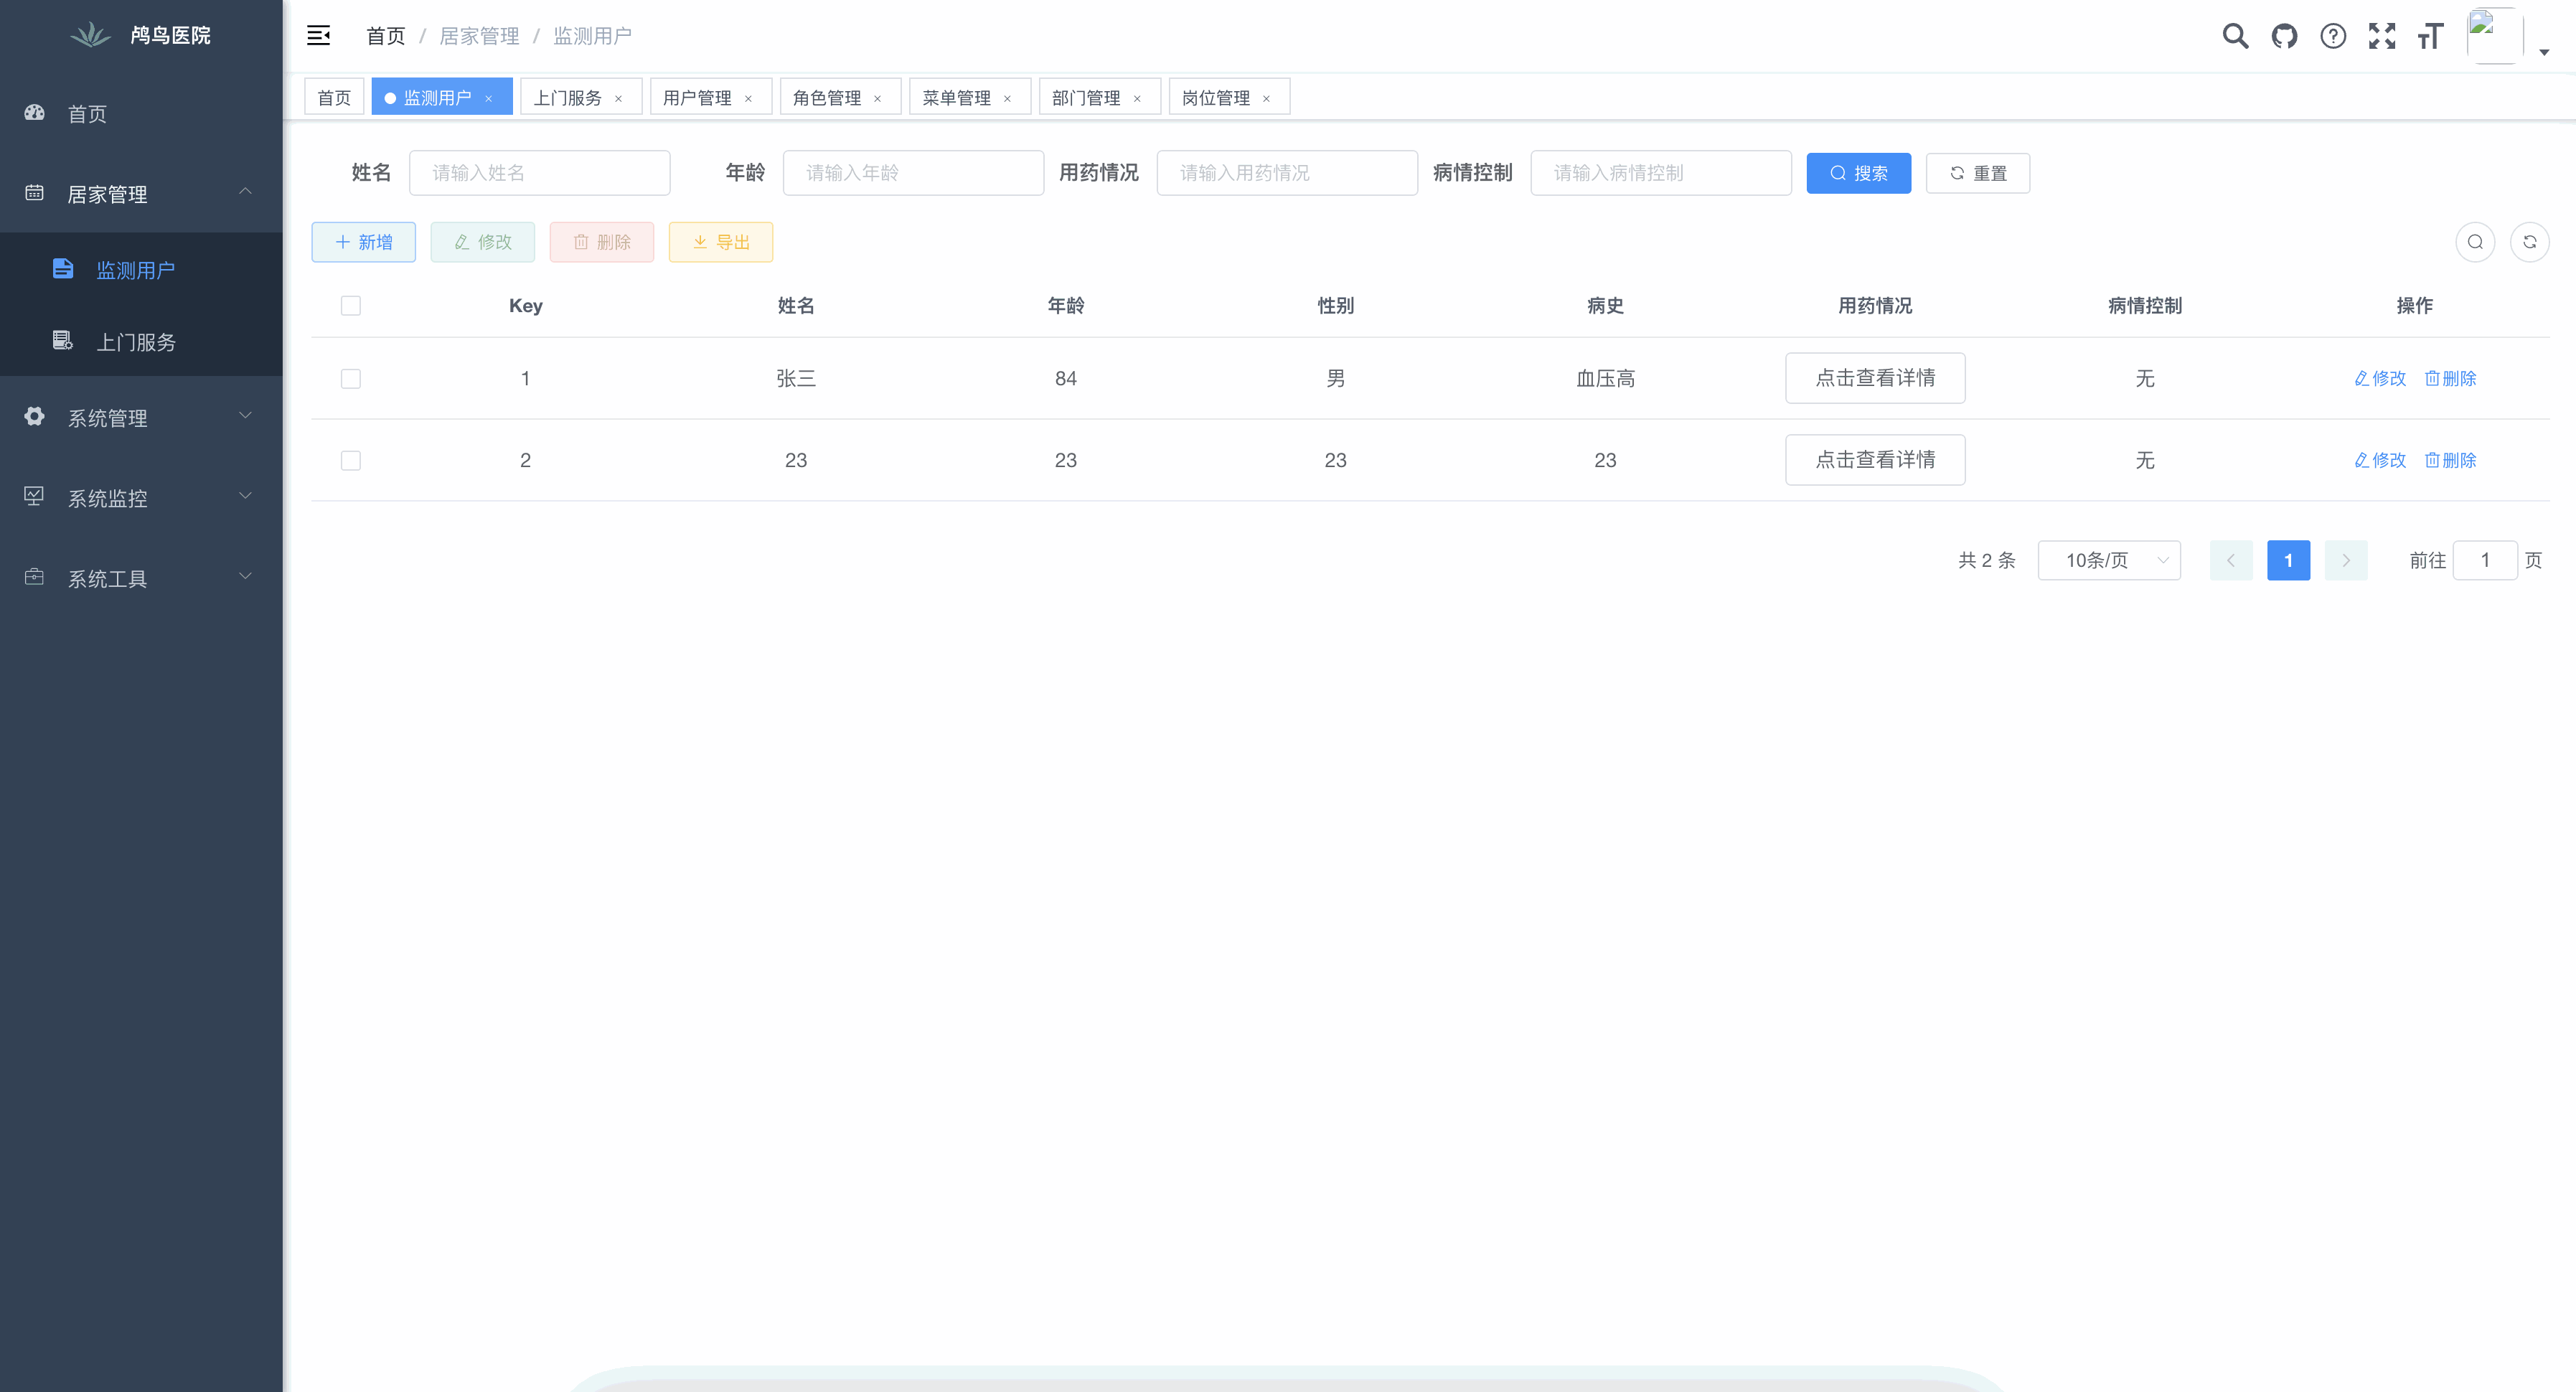Click the 新增 add button
Image resolution: width=2576 pixels, height=1392 pixels.
click(363, 242)
